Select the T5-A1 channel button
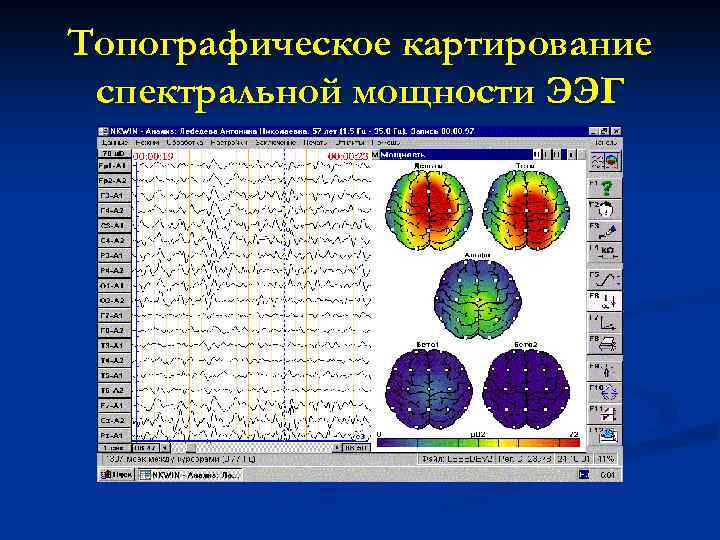The image size is (720, 540). (x=114, y=376)
